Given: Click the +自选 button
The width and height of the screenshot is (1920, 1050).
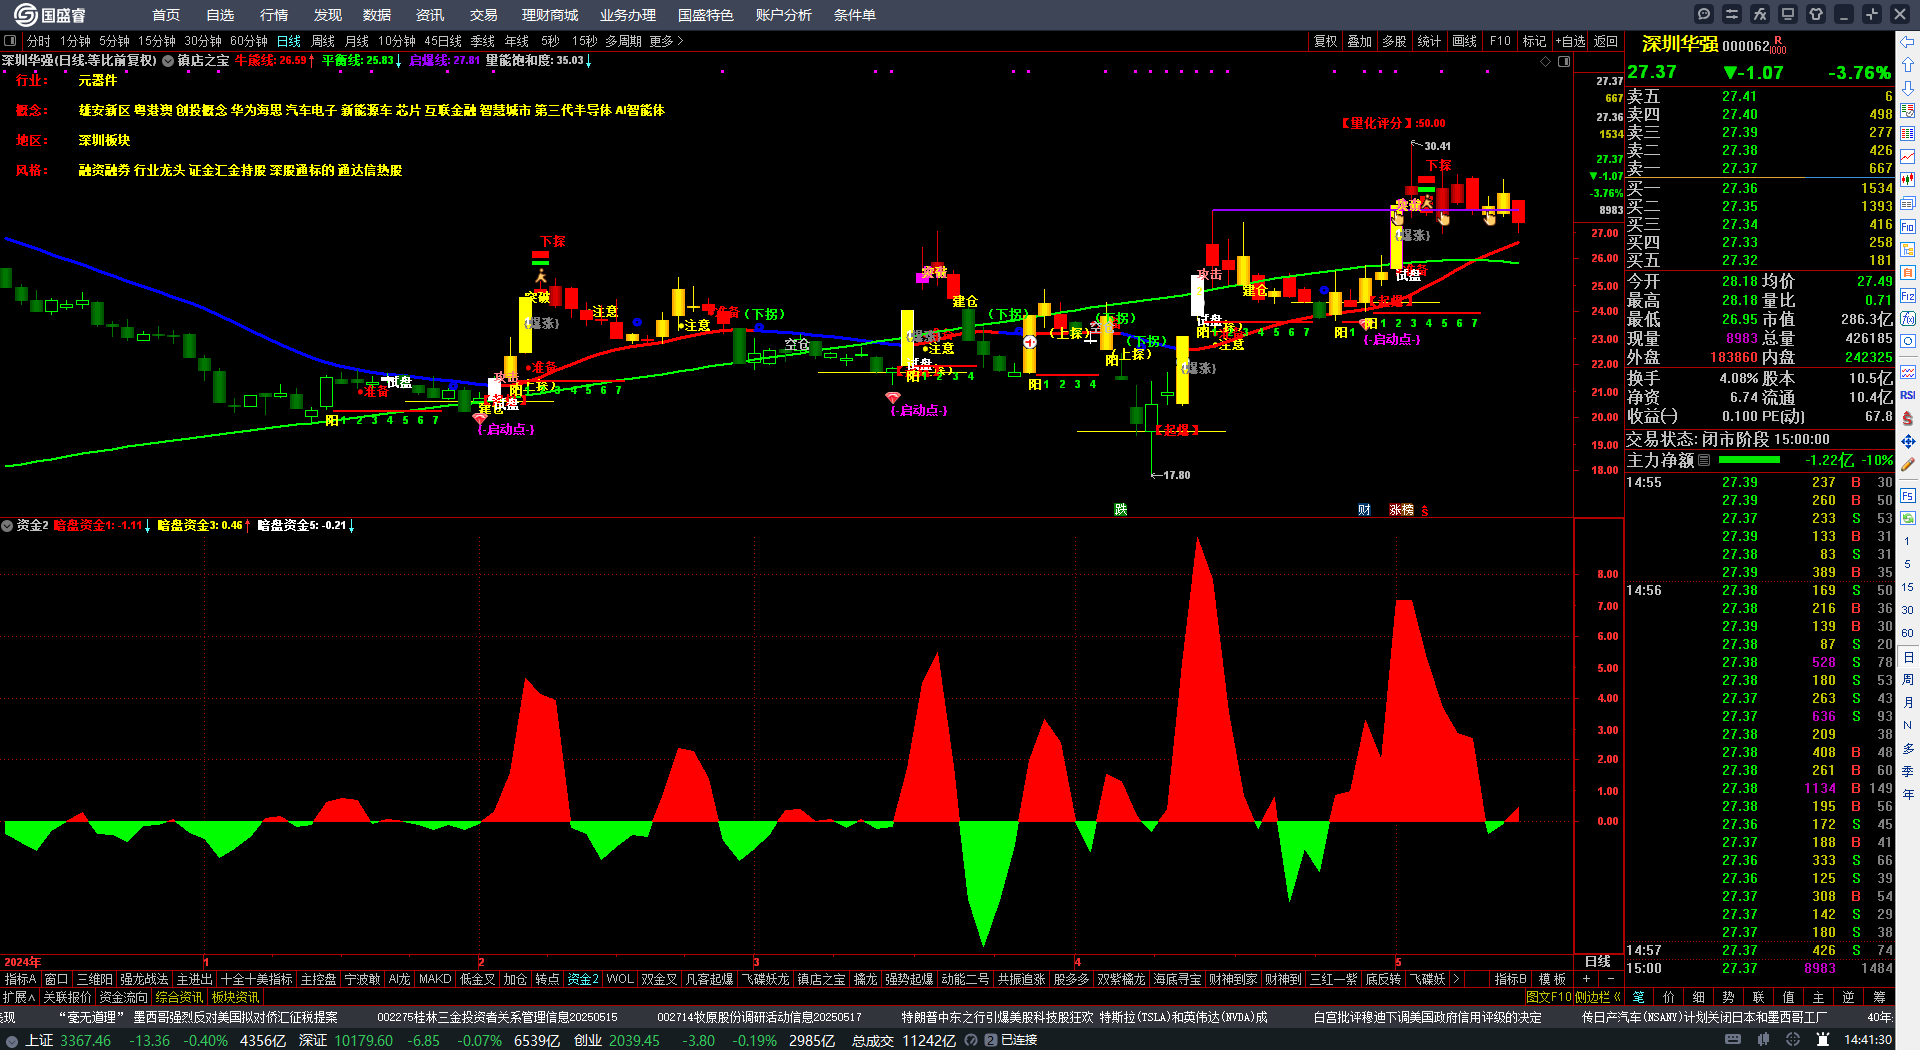Looking at the screenshot, I should point(1571,41).
